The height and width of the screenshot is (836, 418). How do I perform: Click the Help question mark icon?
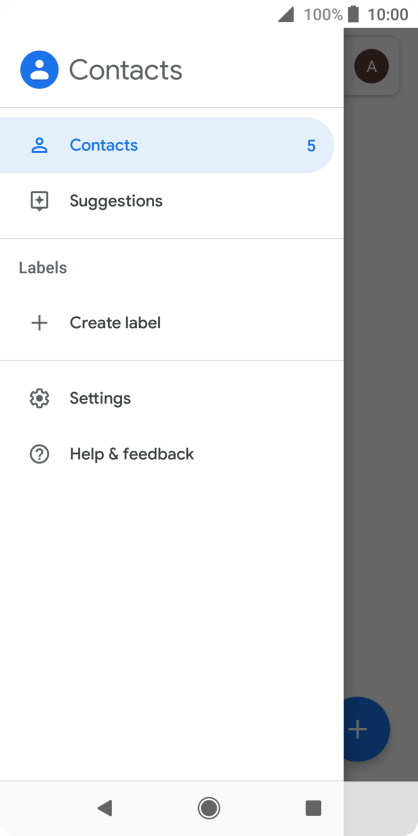(39, 454)
